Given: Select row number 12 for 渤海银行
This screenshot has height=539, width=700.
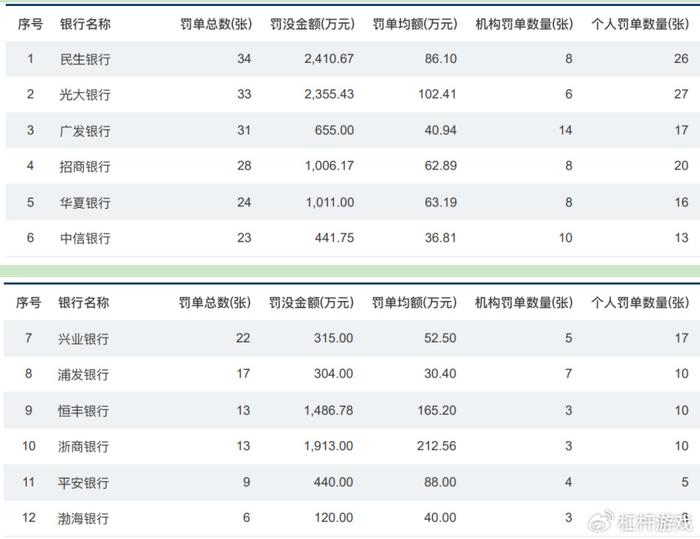Looking at the screenshot, I should (29, 518).
